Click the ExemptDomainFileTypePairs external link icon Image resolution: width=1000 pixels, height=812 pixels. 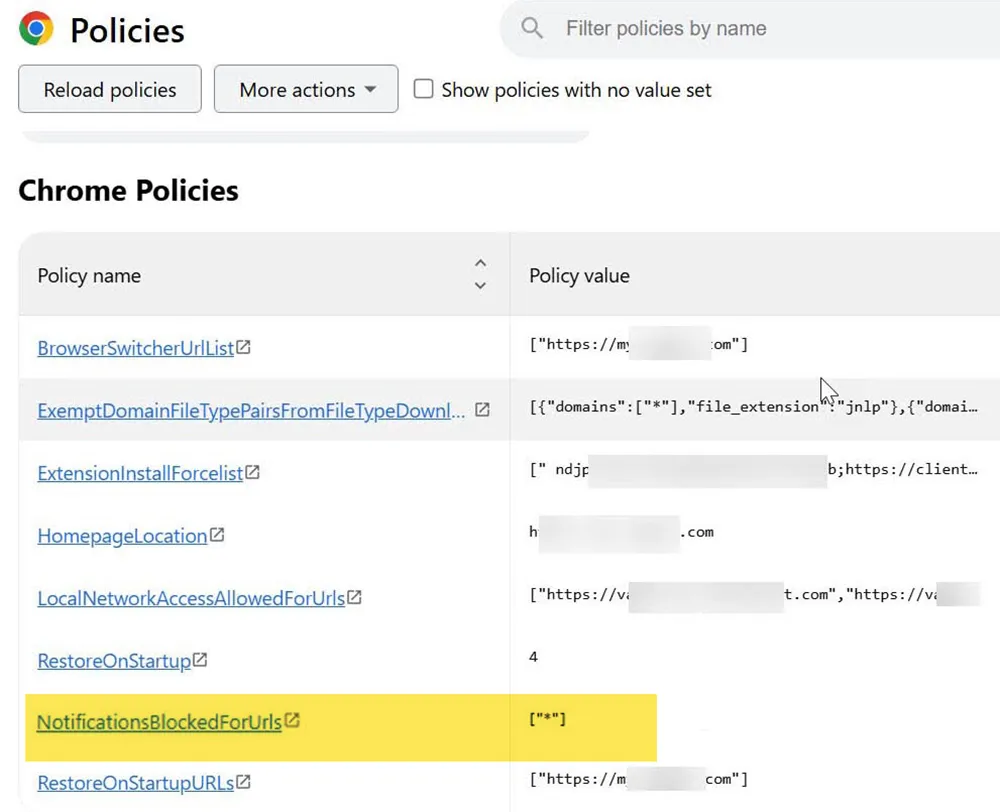pyautogui.click(x=481, y=409)
